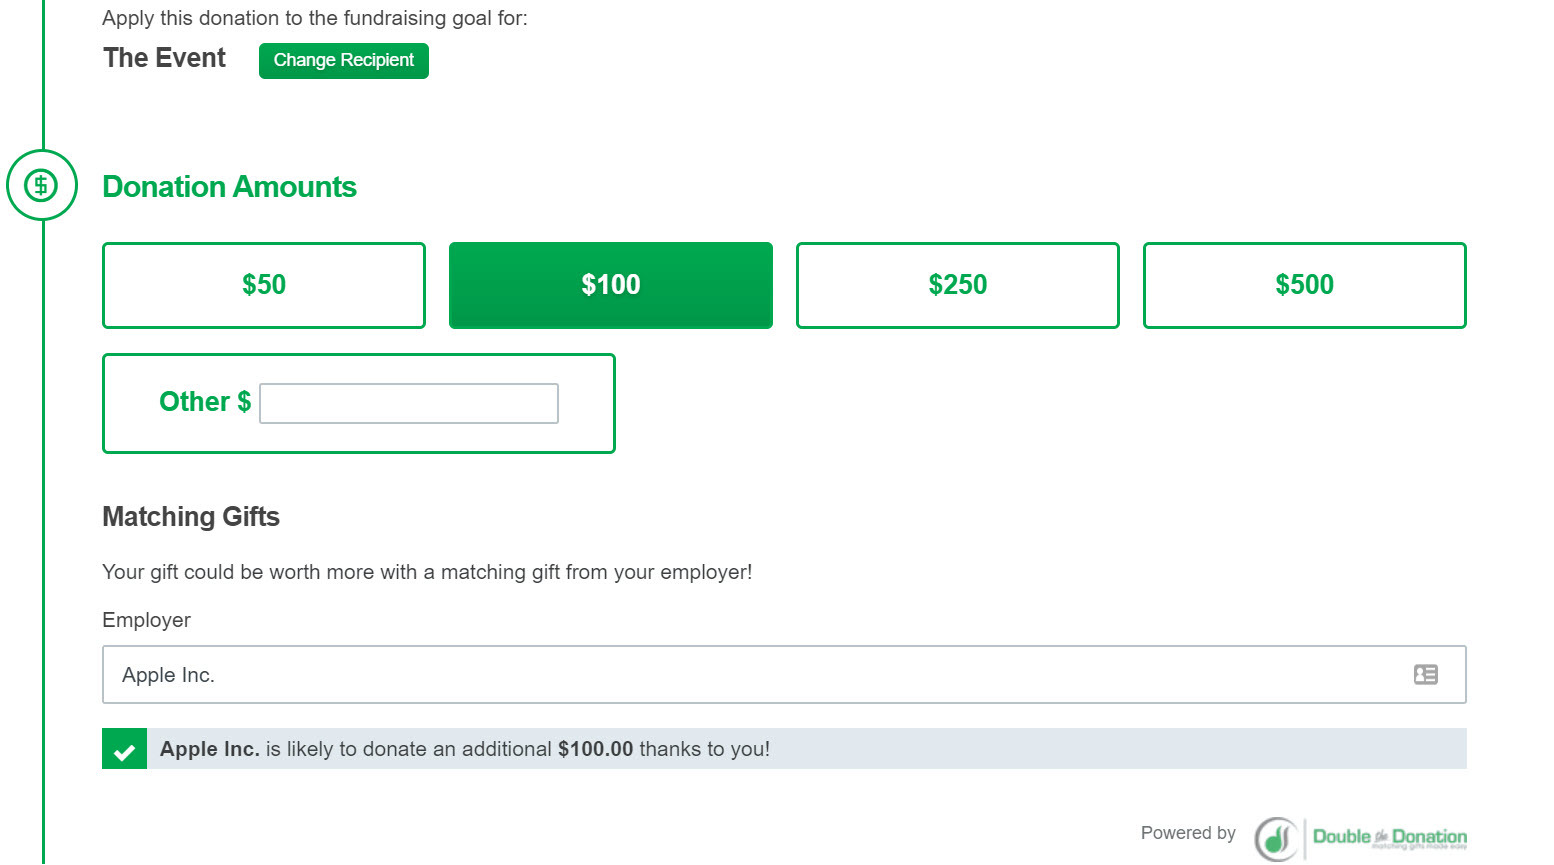
Task: Pick the $500 donation amount
Action: click(1305, 285)
